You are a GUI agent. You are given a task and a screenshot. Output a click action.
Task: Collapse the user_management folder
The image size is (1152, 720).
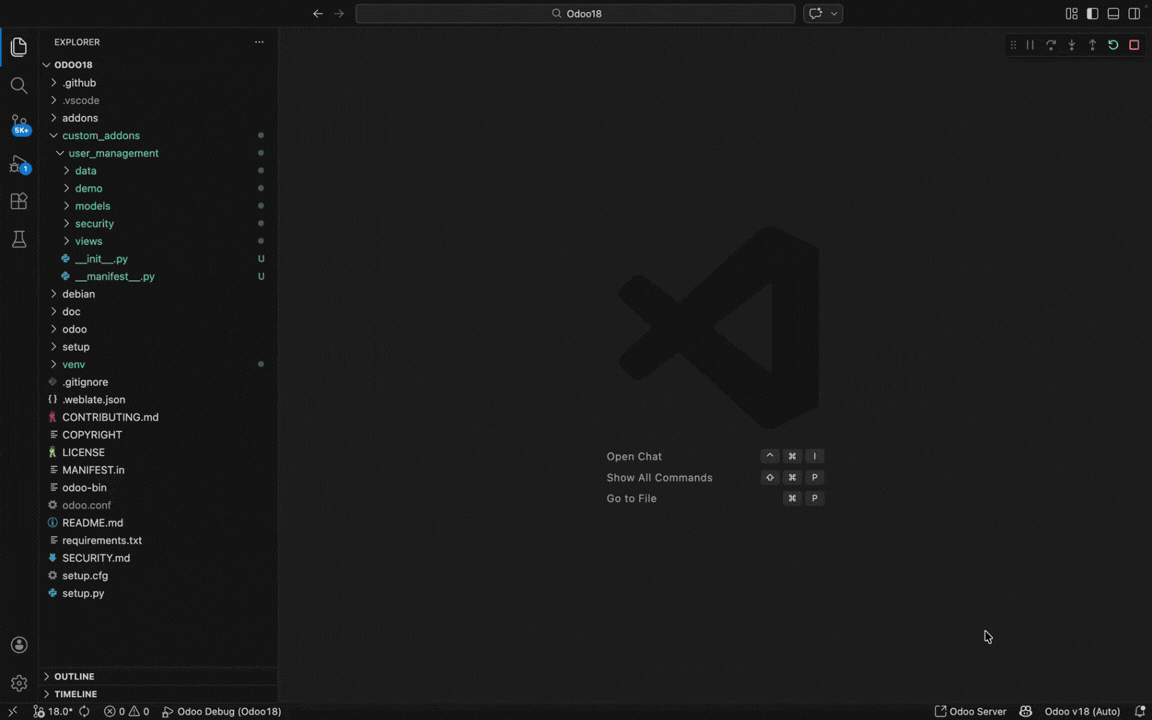coord(158,154)
